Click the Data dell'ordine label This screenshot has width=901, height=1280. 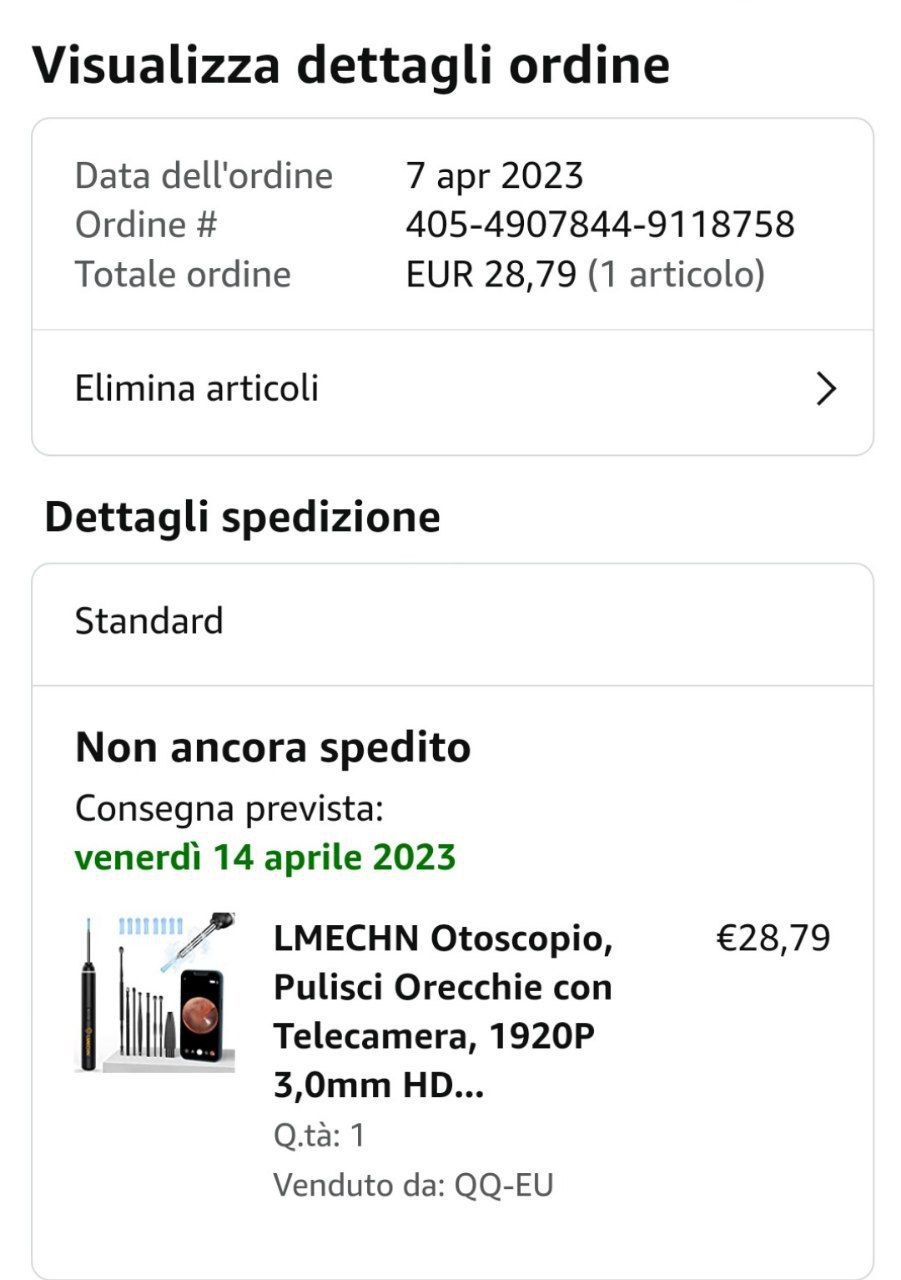(x=203, y=176)
